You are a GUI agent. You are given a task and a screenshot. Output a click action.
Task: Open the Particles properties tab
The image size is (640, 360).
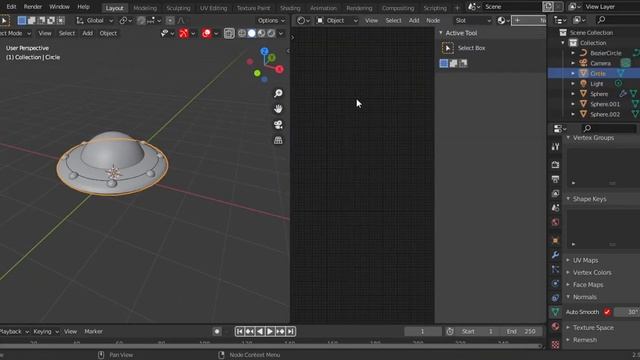tap(555, 269)
